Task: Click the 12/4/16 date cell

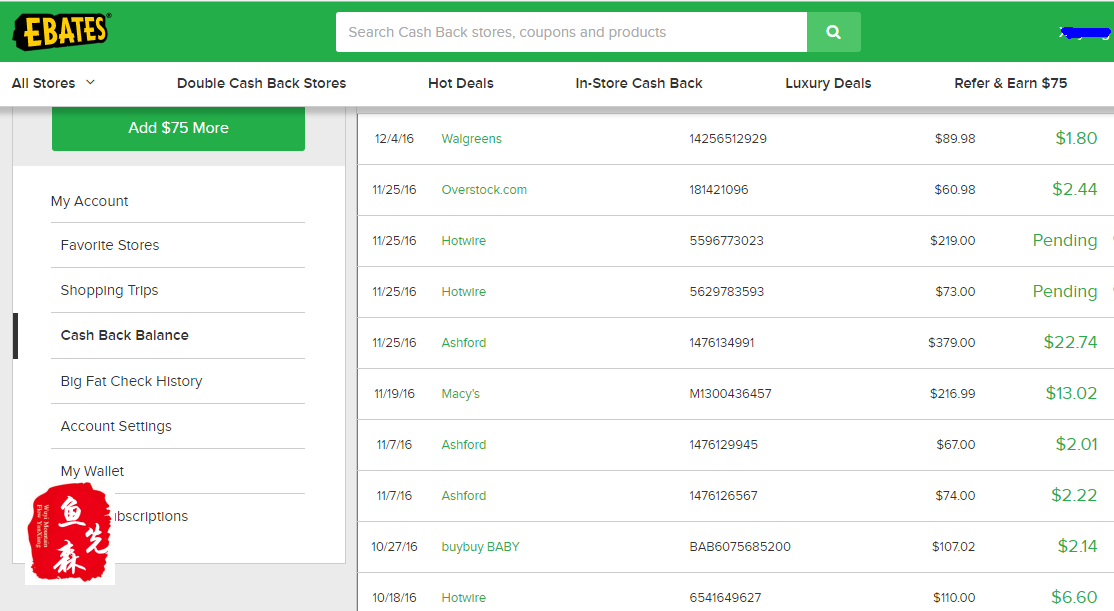Action: [x=394, y=139]
